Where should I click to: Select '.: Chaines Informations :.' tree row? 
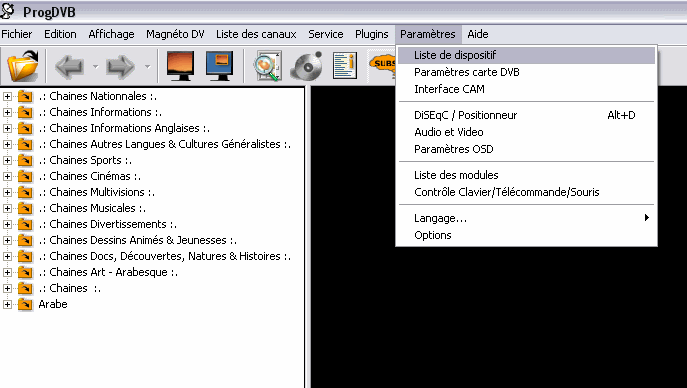(x=100, y=112)
